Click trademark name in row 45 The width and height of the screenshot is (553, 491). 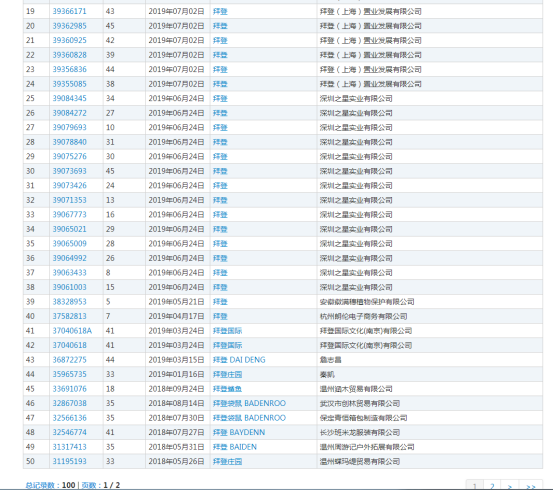coord(227,389)
